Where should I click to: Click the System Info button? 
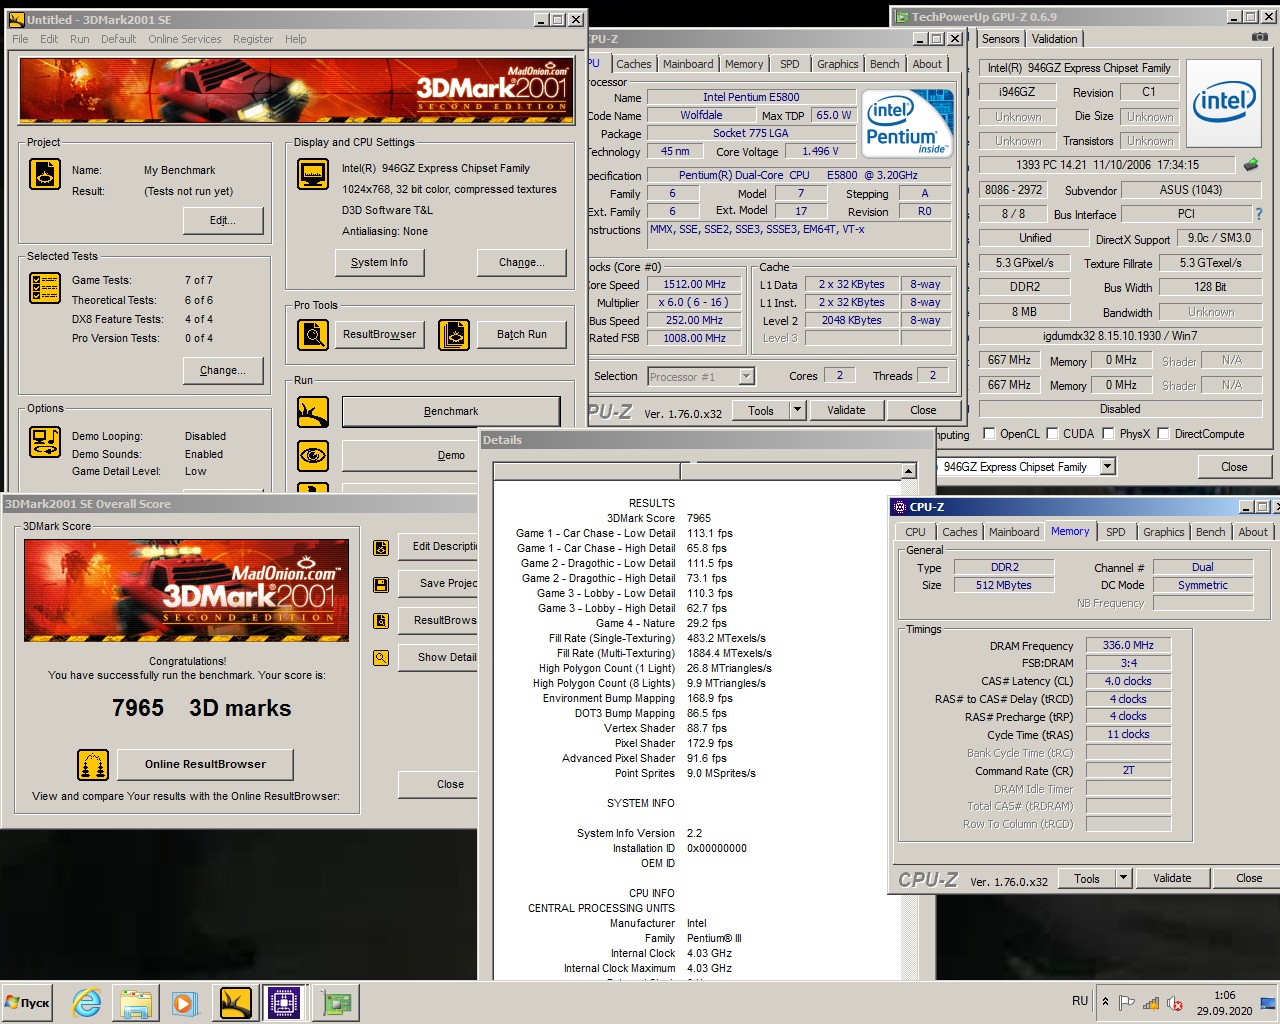(x=379, y=263)
